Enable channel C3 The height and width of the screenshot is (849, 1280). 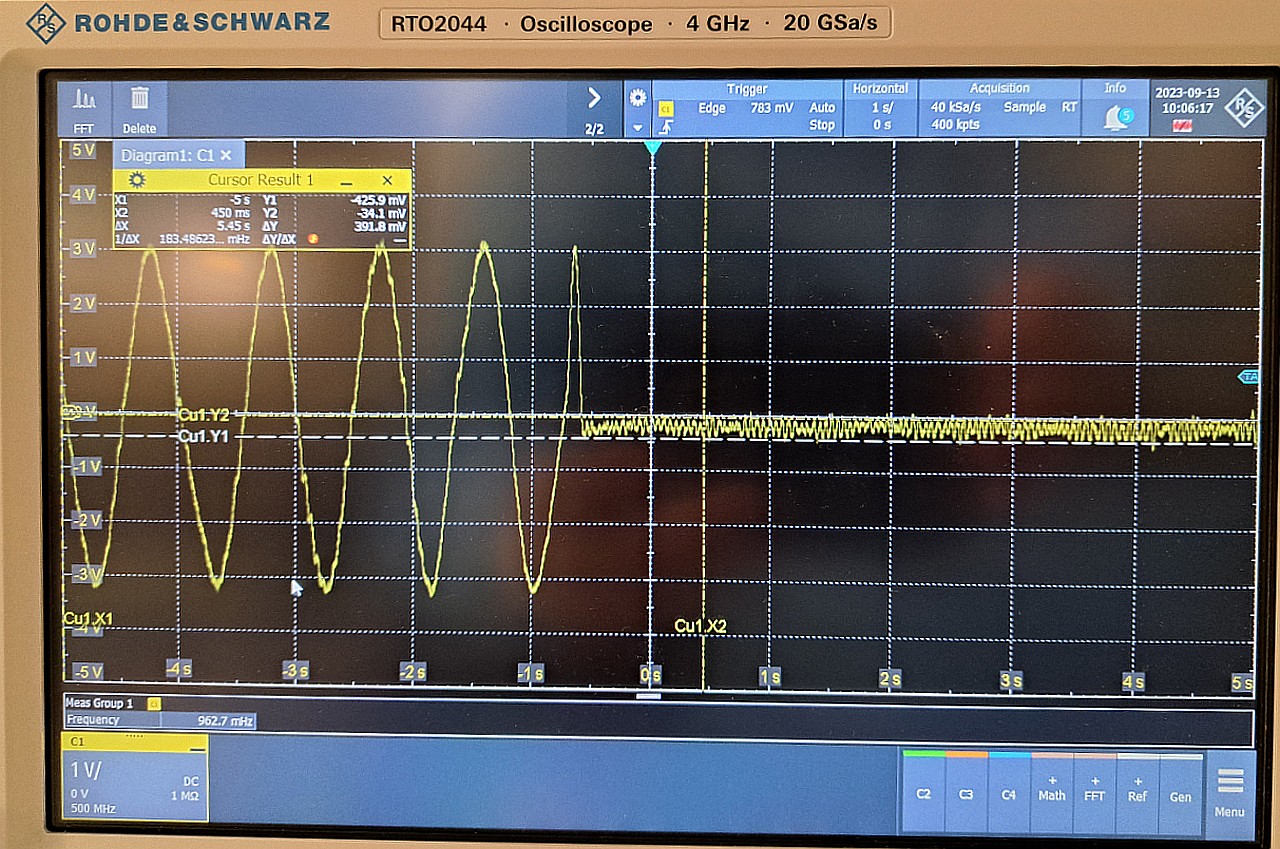tap(966, 794)
